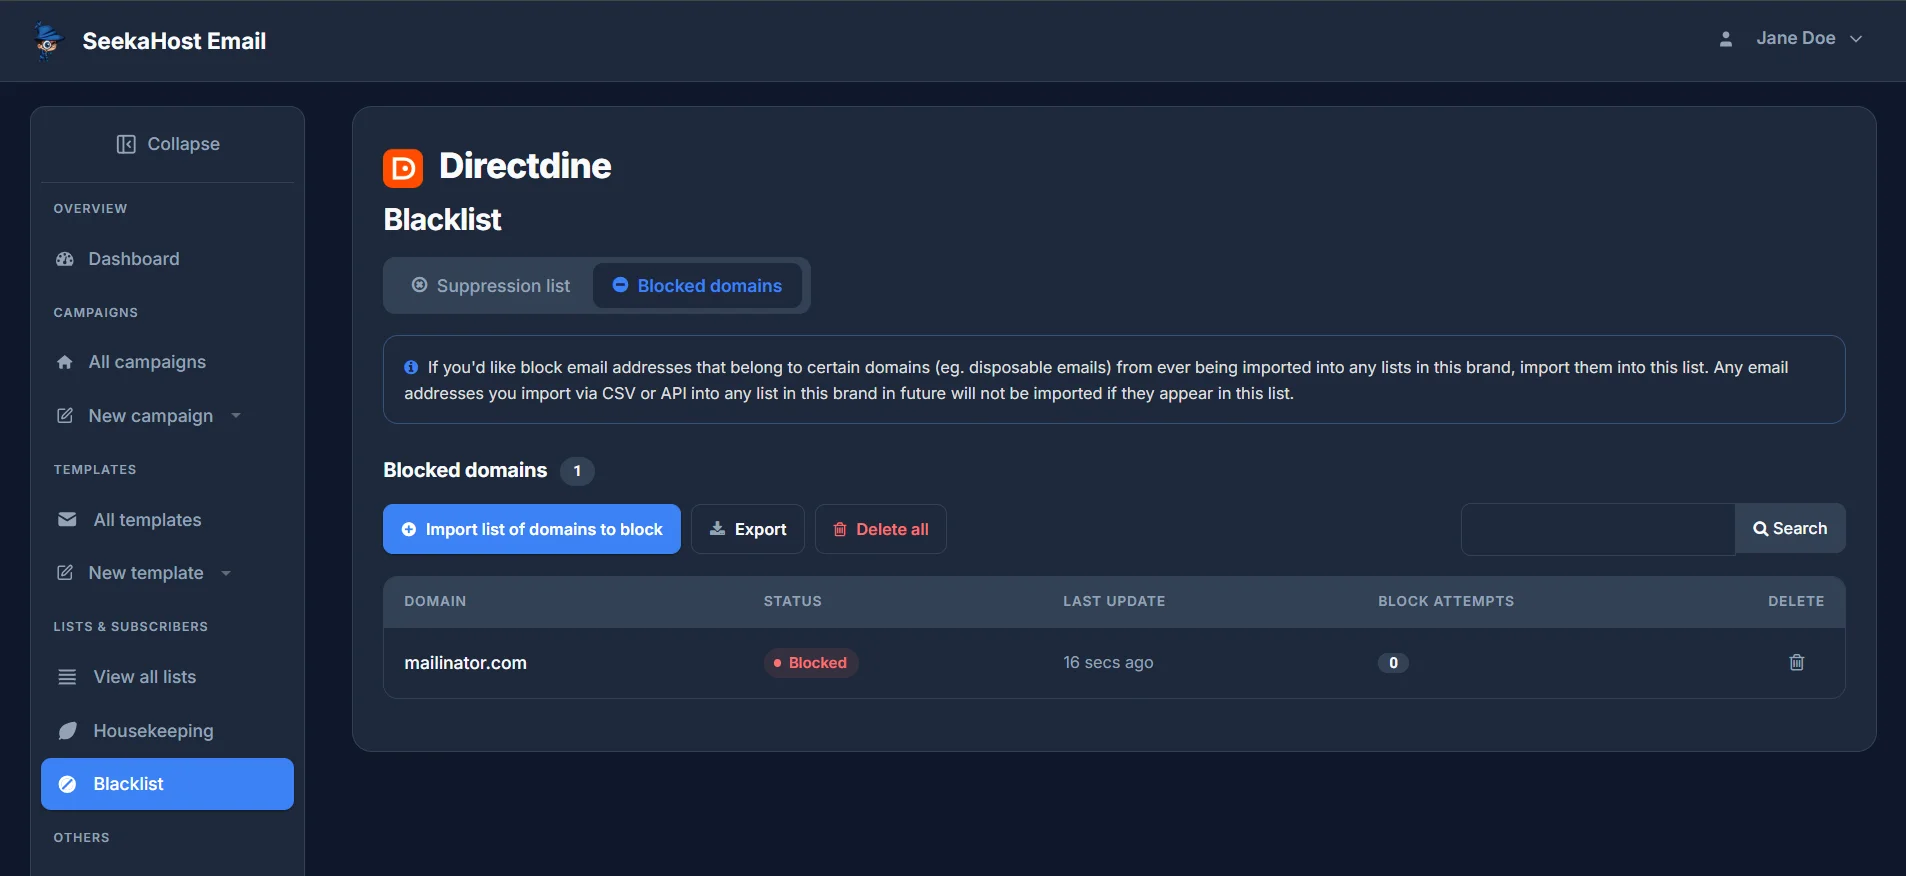Click the BLOCK ATTEMPTS column header
The width and height of the screenshot is (1906, 876).
[x=1446, y=601]
